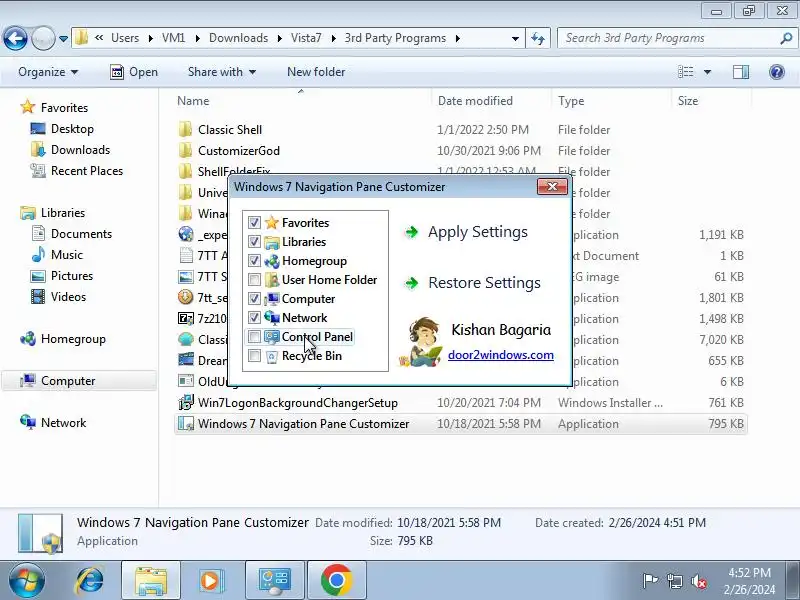Click the Pictures library icon
Screen dimensions: 800x600
(38, 276)
